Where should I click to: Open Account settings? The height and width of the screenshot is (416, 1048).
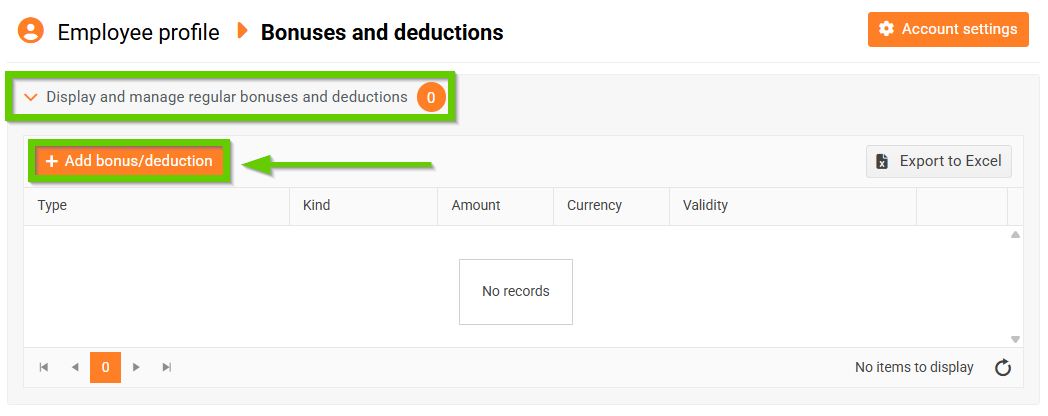point(948,30)
